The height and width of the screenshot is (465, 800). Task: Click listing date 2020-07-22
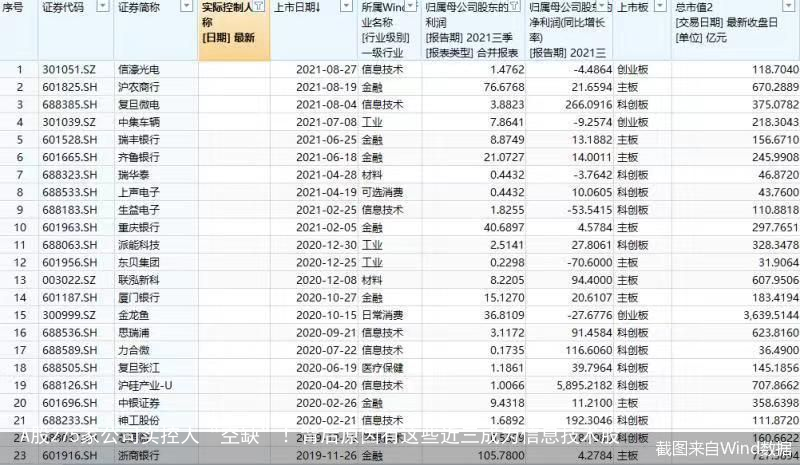[326, 350]
